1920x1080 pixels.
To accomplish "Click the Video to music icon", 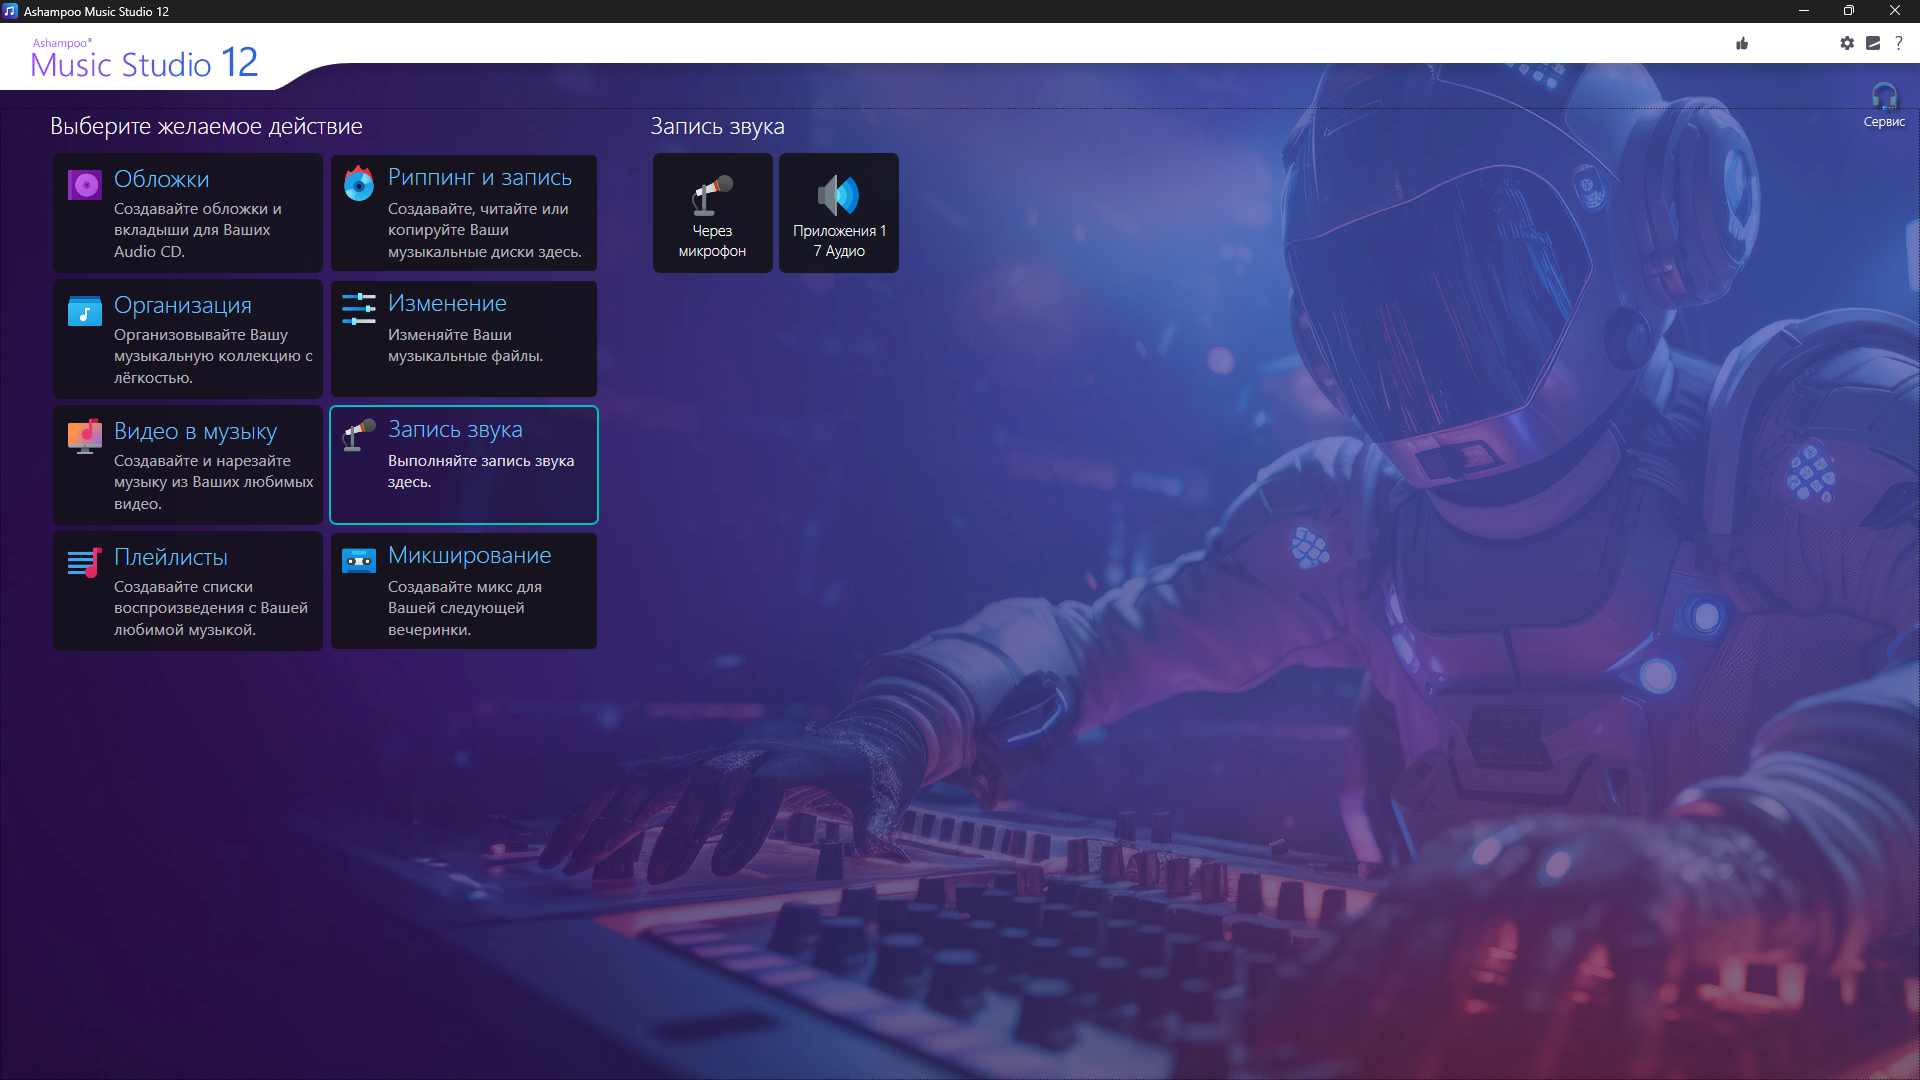I will click(85, 436).
